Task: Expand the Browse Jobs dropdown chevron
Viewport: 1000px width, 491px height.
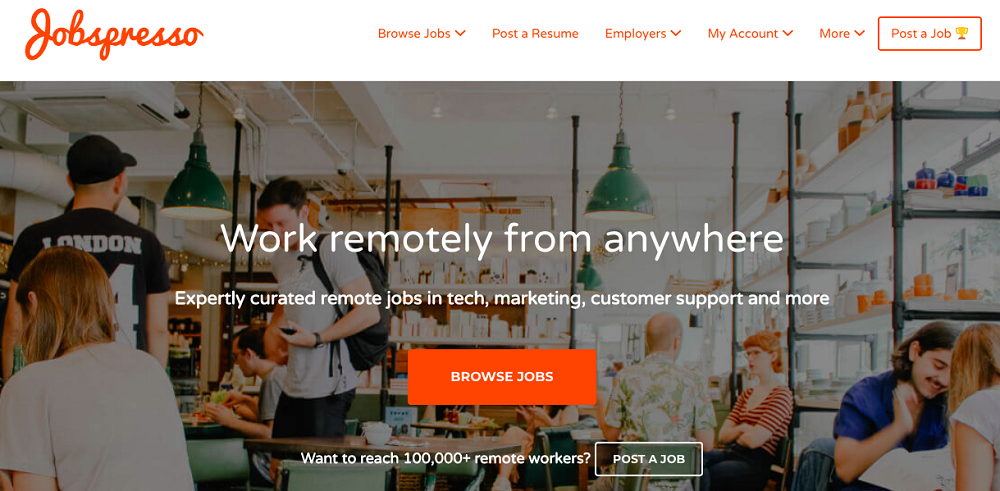Action: point(460,33)
